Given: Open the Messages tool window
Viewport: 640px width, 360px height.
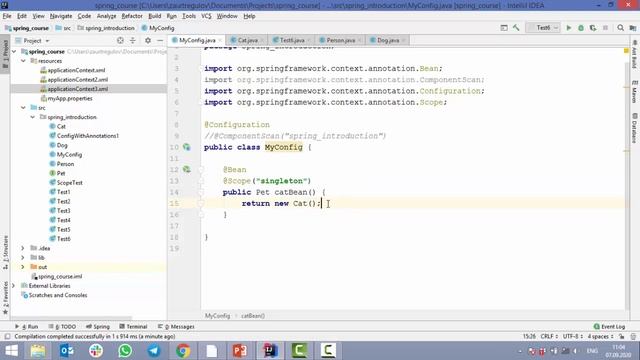Looking at the screenshot, I should [x=176, y=327].
